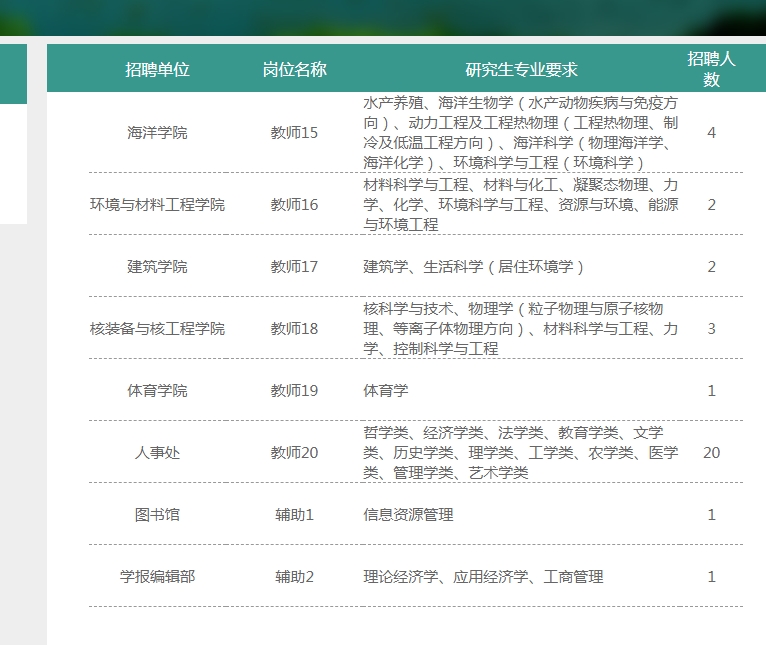Select the 教师17 position cell
766x645 pixels.
pyautogui.click(x=294, y=266)
